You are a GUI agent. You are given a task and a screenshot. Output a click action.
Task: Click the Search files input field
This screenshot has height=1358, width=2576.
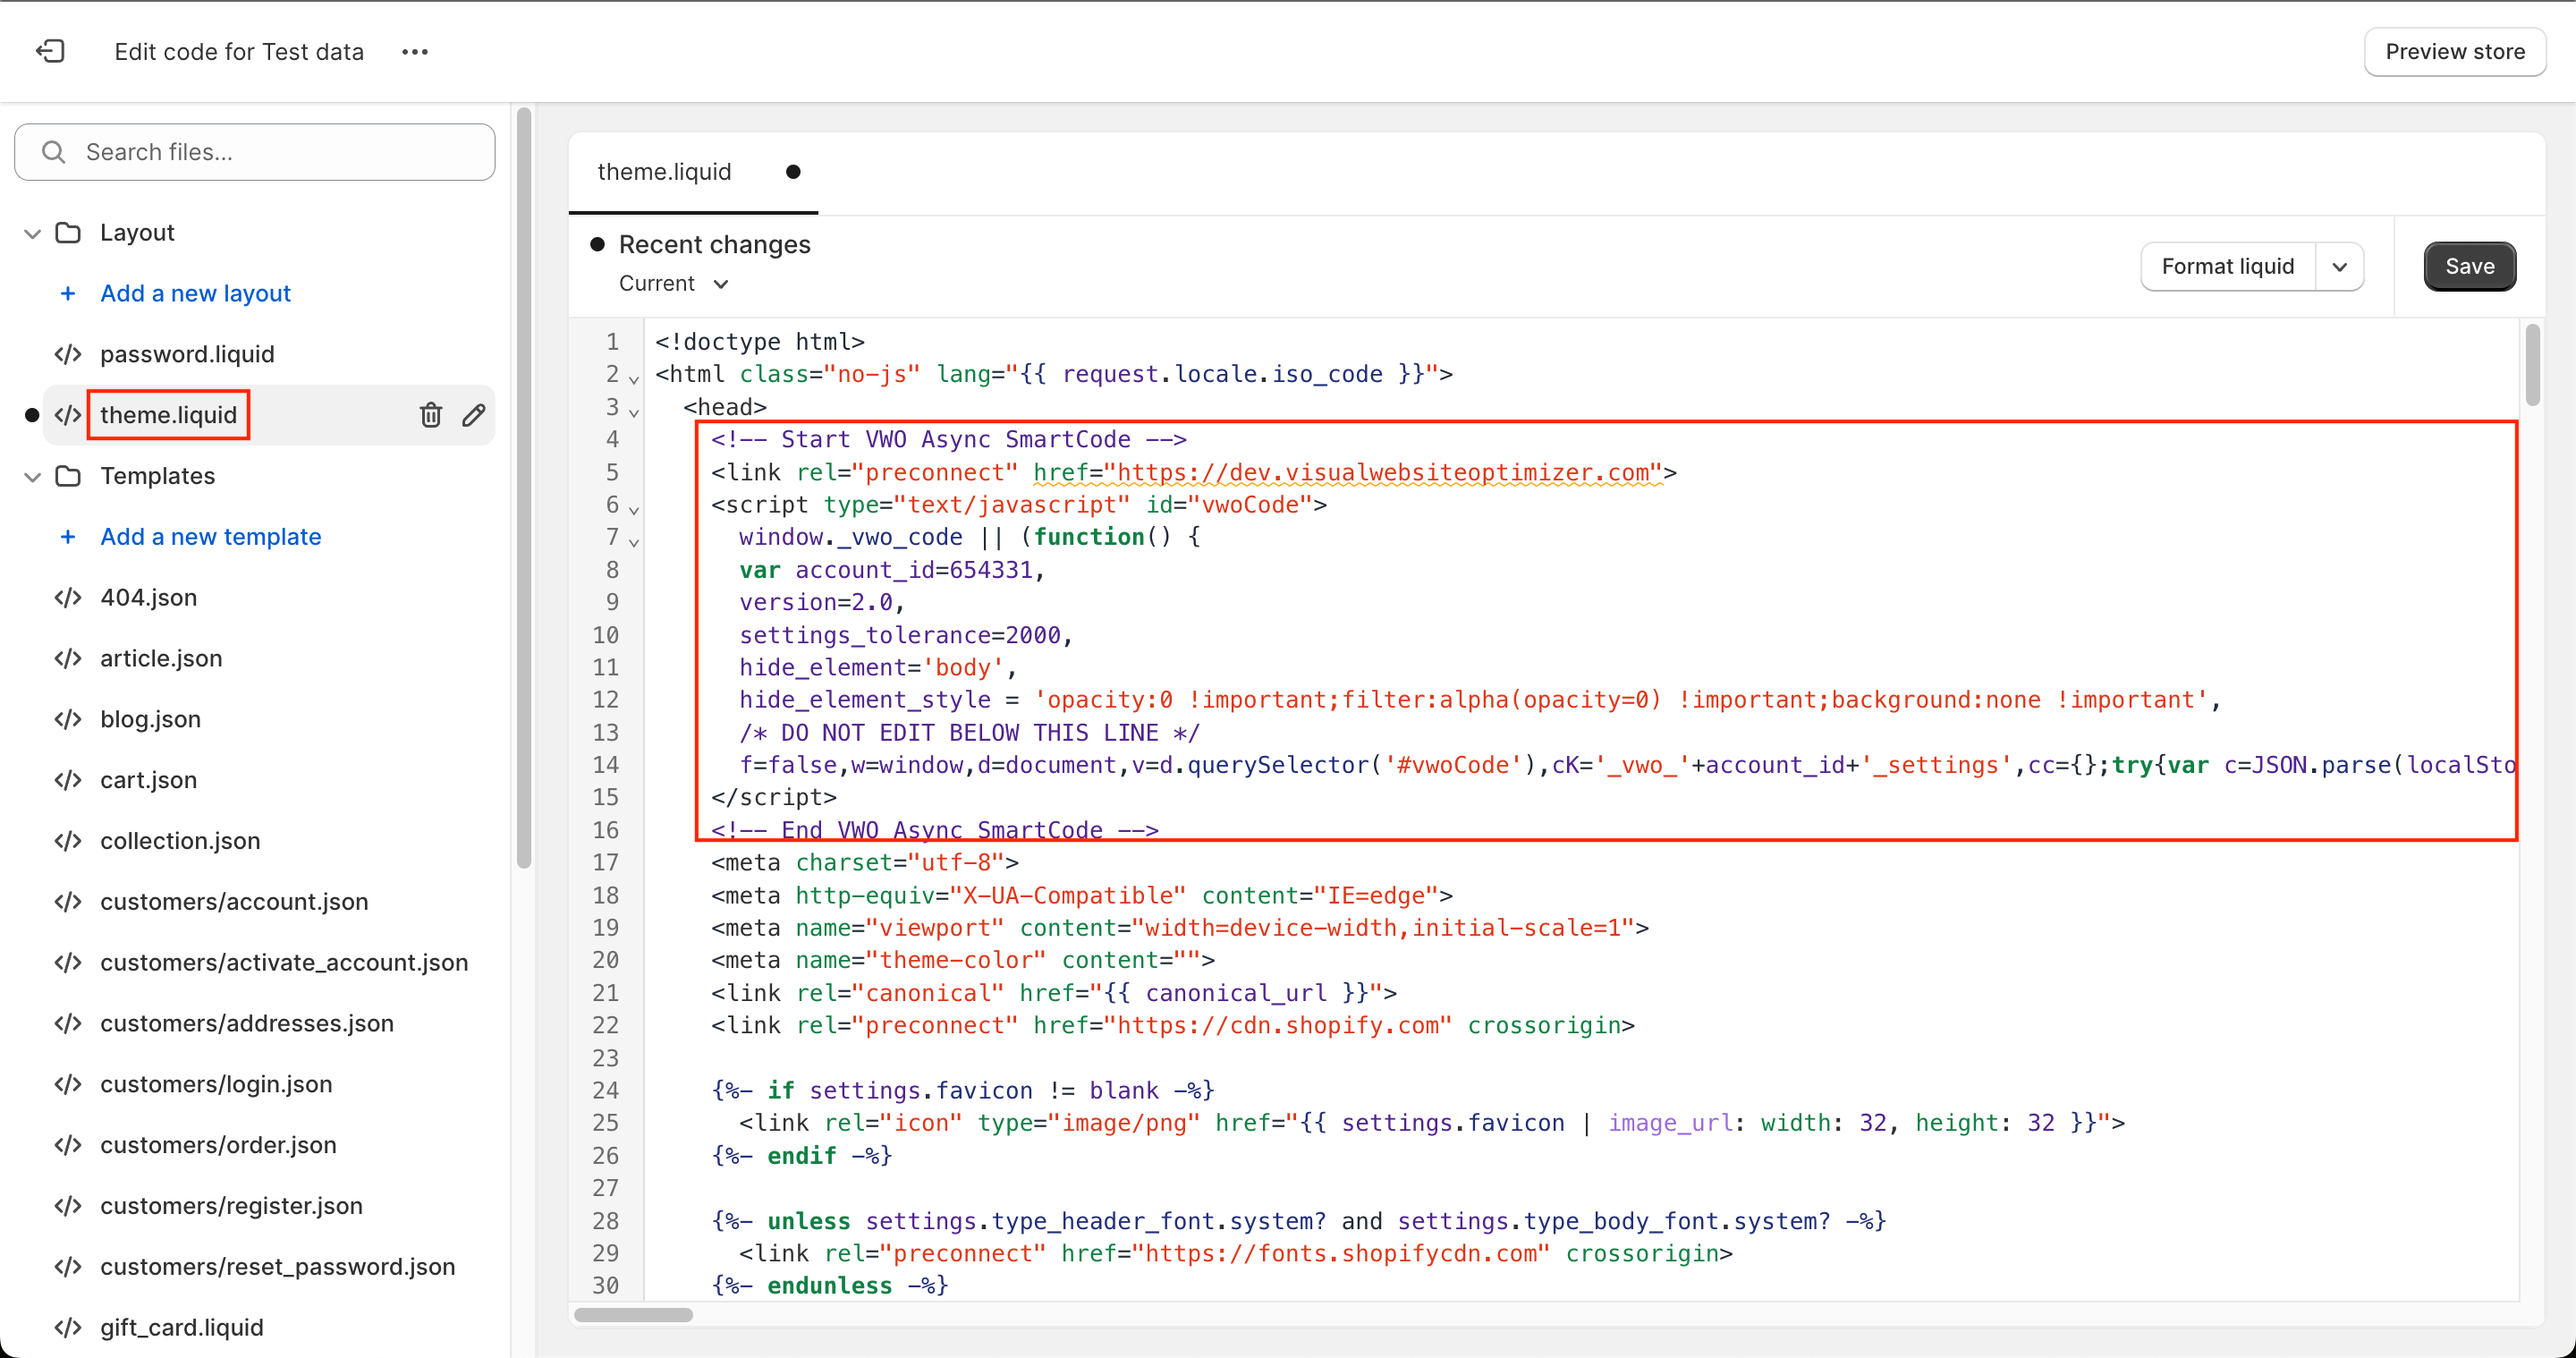point(270,152)
